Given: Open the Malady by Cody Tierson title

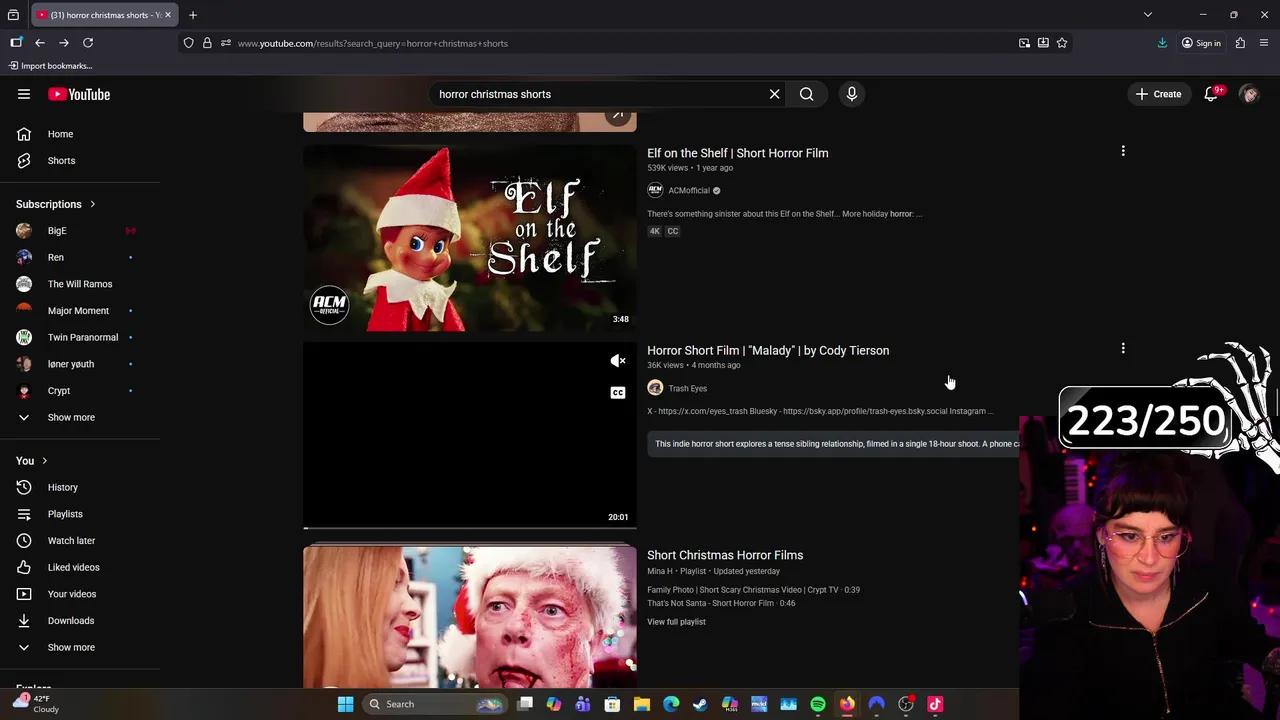Looking at the screenshot, I should tap(768, 351).
